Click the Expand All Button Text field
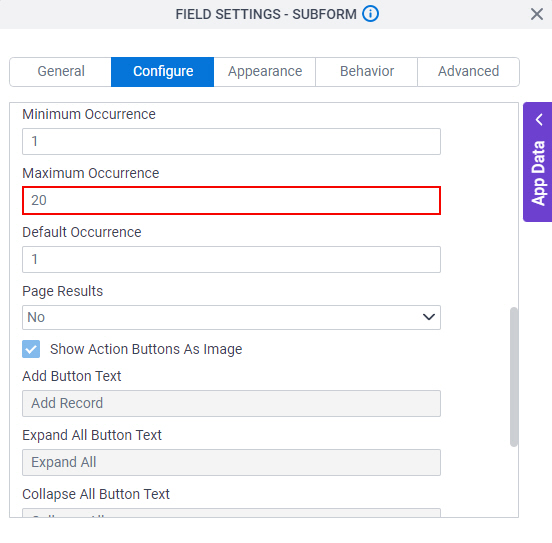 [x=231, y=462]
